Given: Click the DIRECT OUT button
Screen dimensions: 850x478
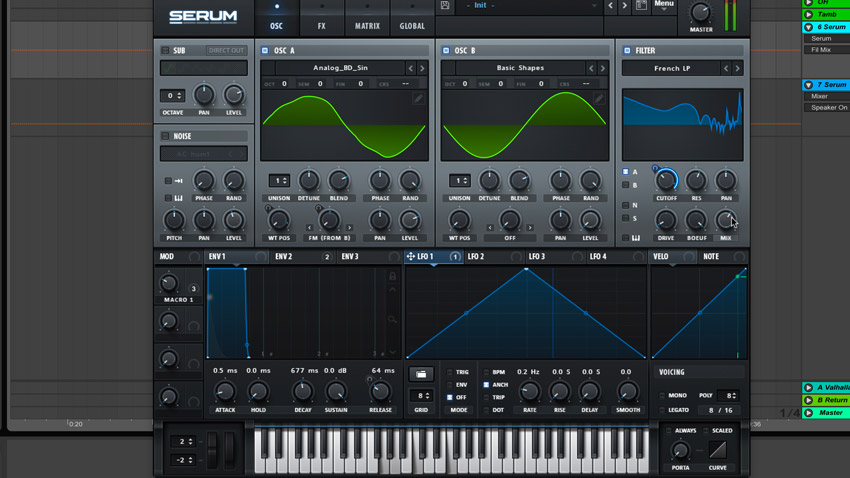Looking at the screenshot, I should coord(227,50).
